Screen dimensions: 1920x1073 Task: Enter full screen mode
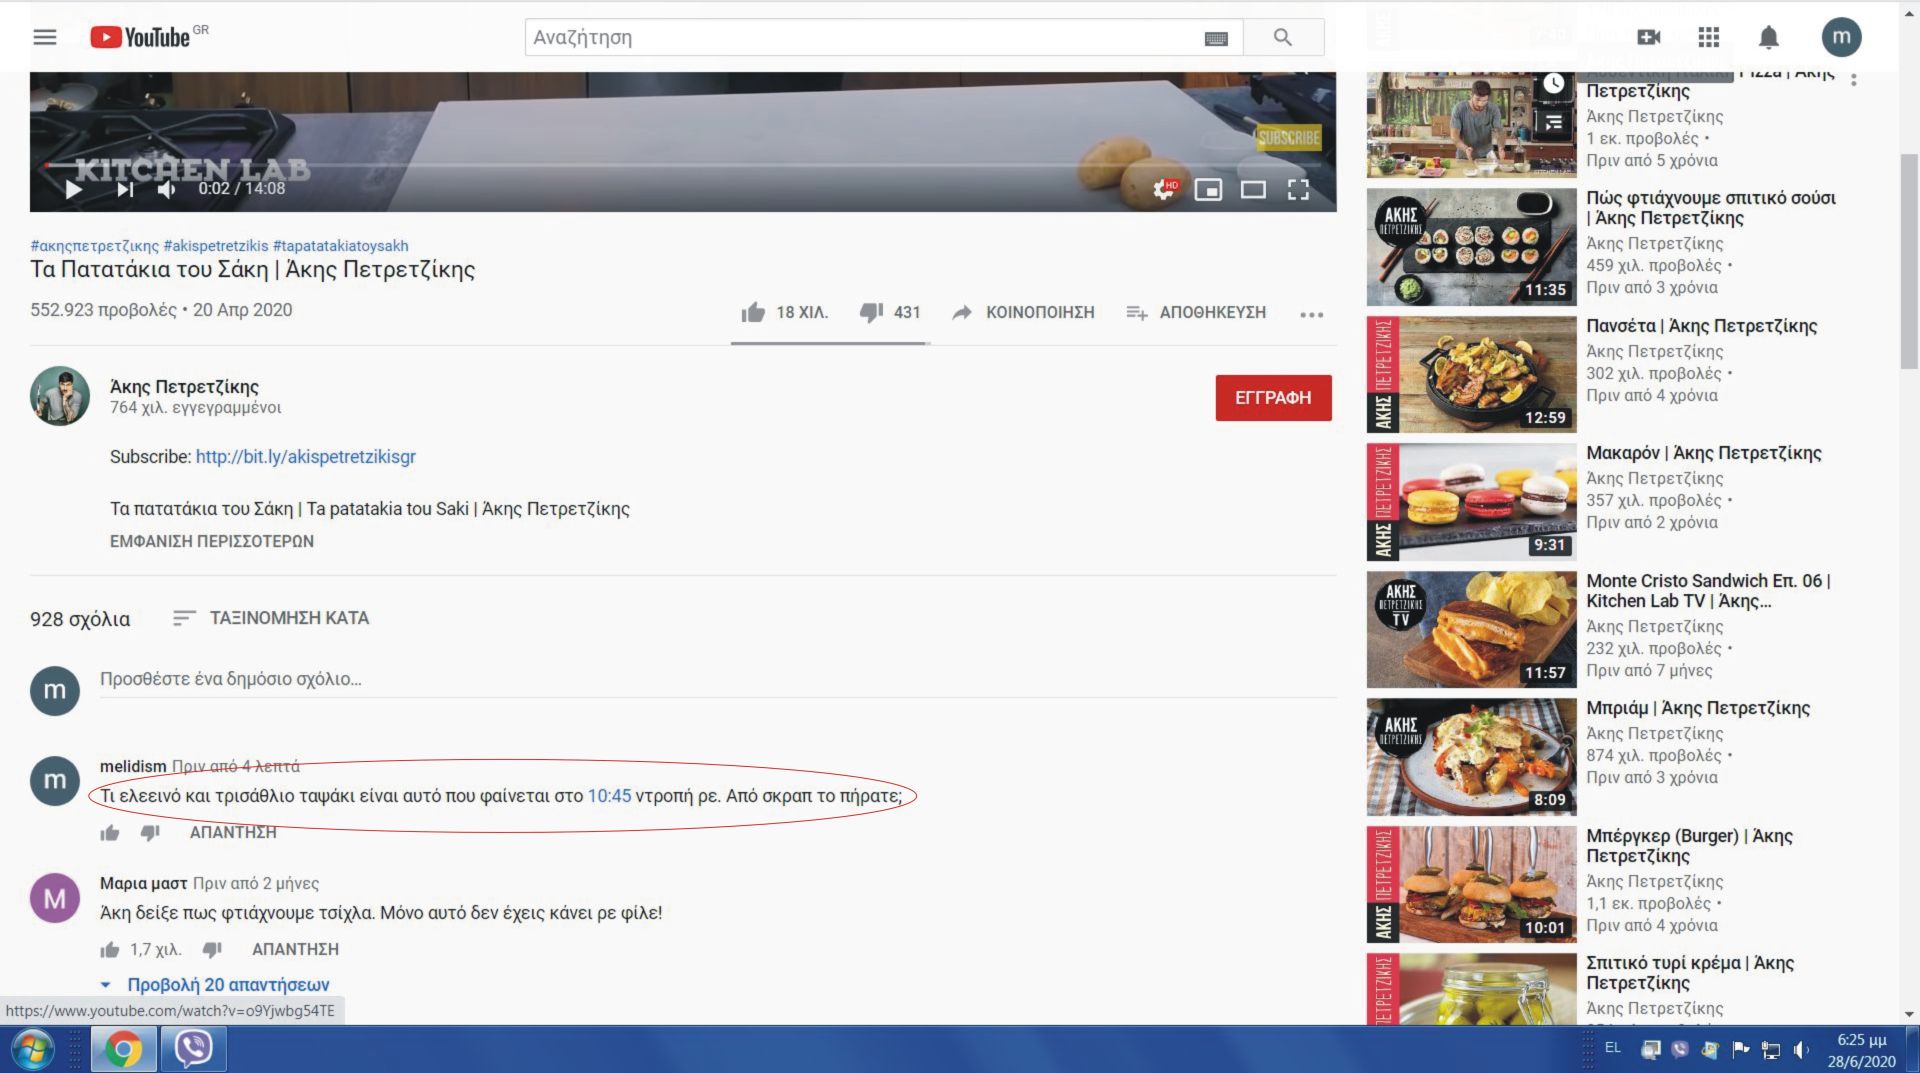coord(1298,189)
